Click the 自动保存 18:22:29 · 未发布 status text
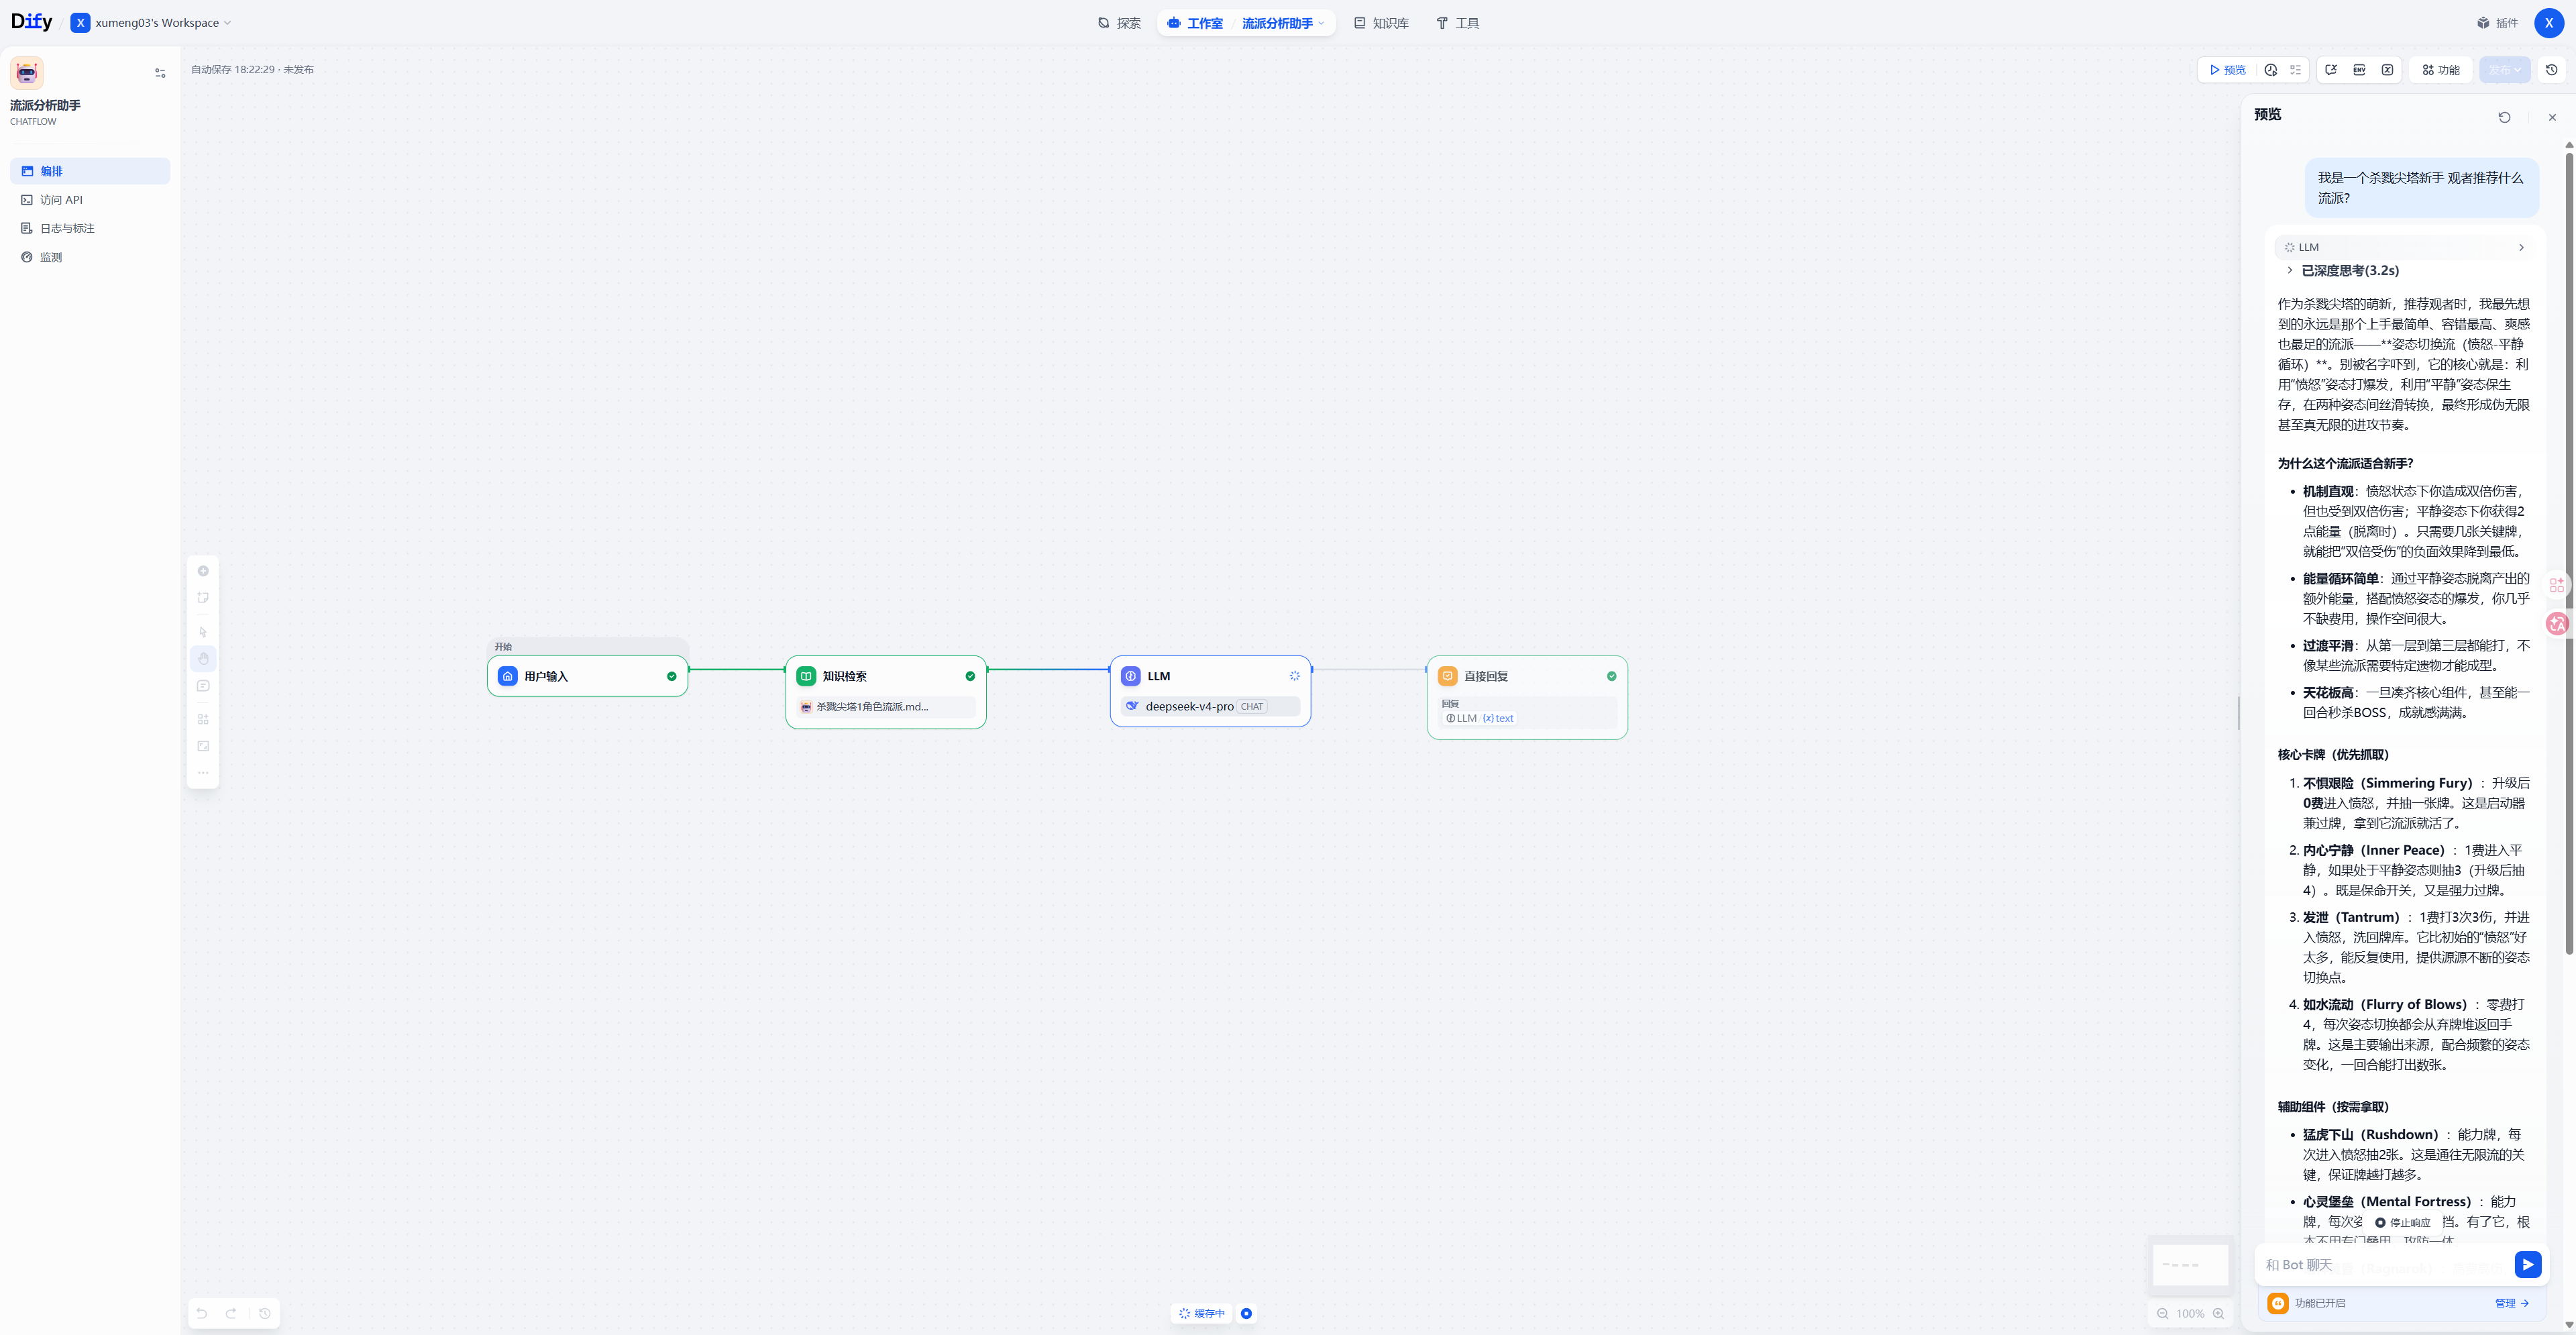This screenshot has width=2576, height=1335. pyautogui.click(x=252, y=70)
